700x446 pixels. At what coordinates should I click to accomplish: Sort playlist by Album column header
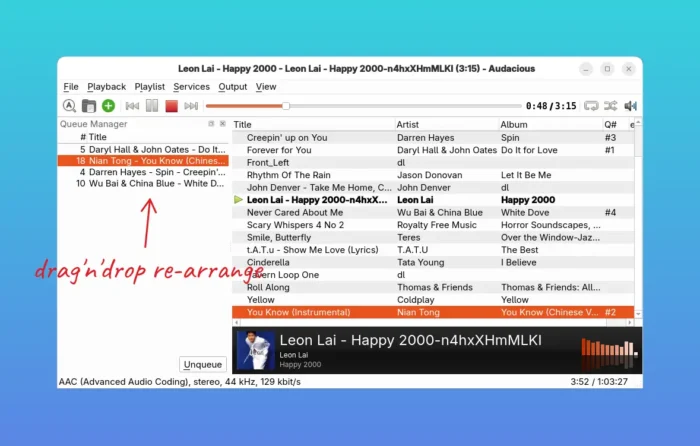514,124
